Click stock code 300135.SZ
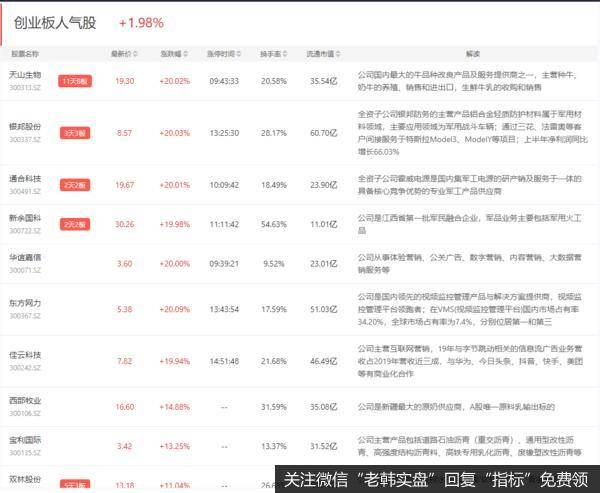Viewport: 600px width, 493px height. [x=25, y=453]
